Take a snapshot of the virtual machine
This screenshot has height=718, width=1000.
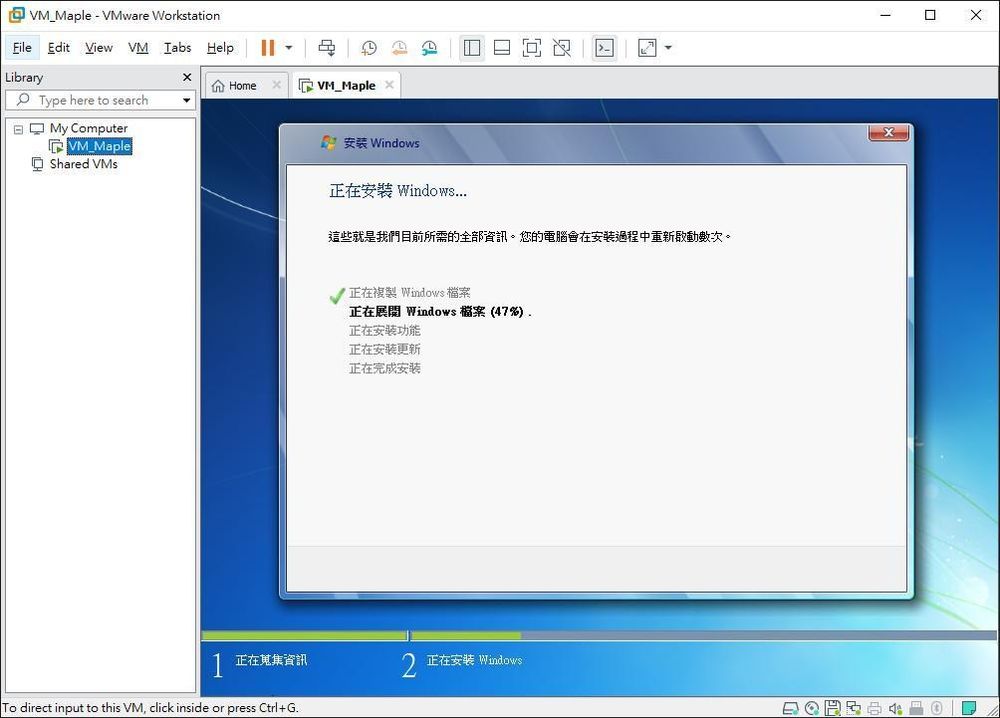(x=369, y=47)
